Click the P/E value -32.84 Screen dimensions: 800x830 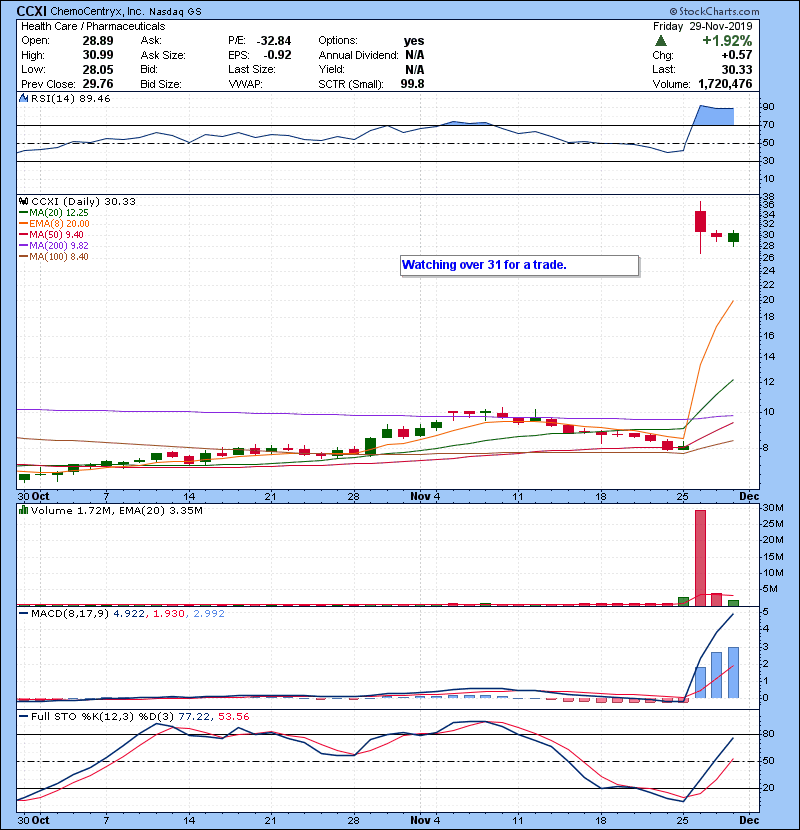[274, 41]
